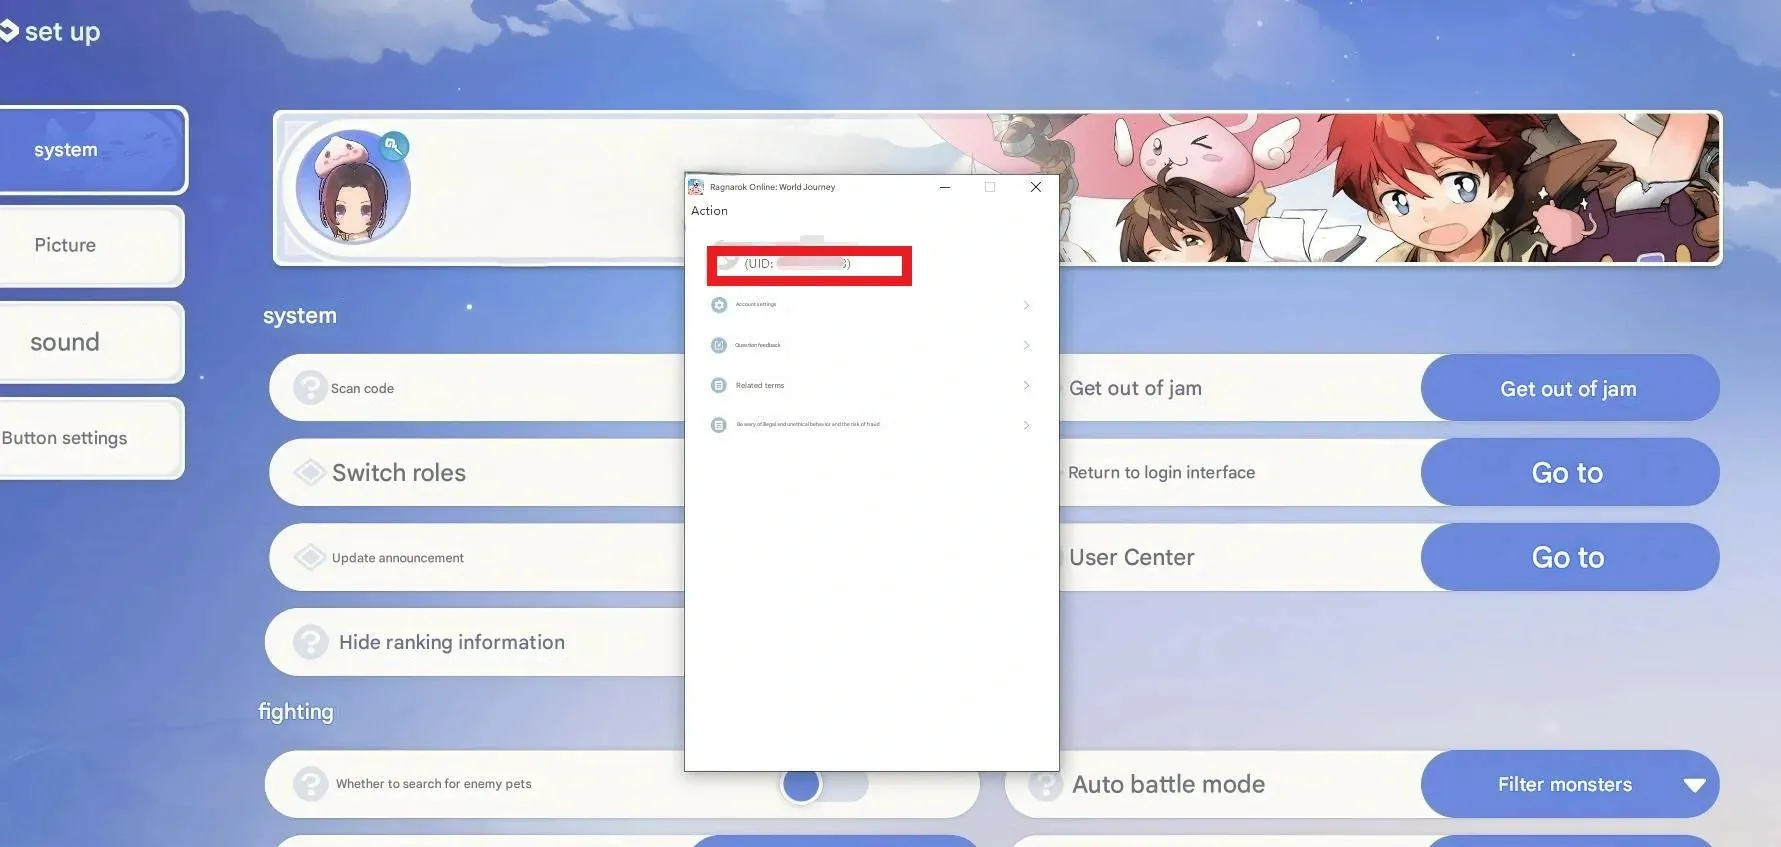Image resolution: width=1781 pixels, height=847 pixels.
Task: Click the diamond icon beside Switch roles
Action: point(310,472)
